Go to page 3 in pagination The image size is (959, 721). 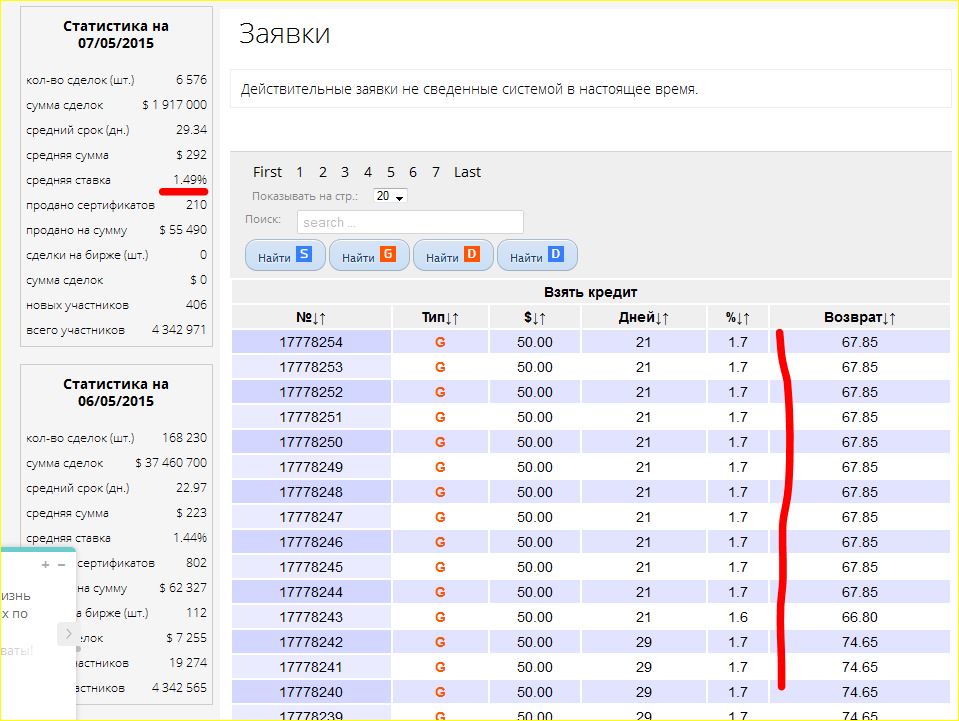[345, 172]
